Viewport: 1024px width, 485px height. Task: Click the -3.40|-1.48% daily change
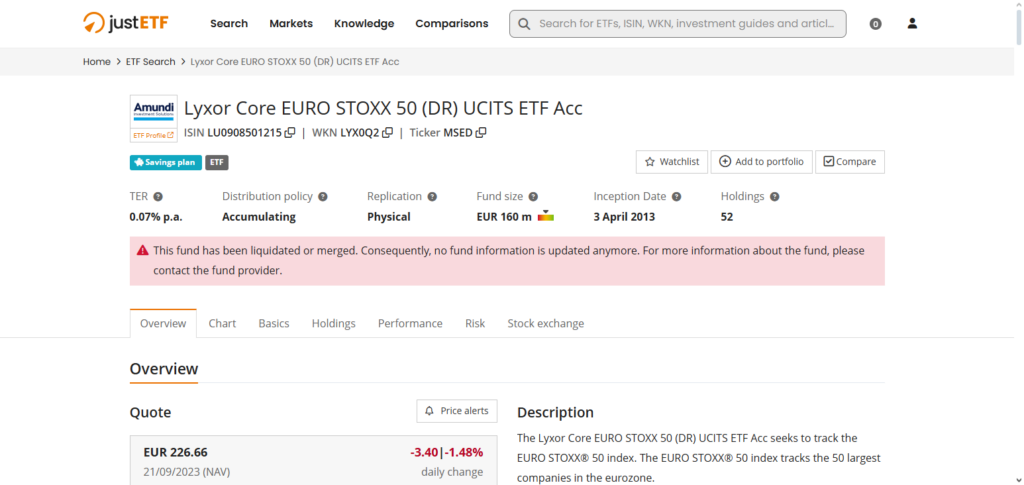[447, 452]
